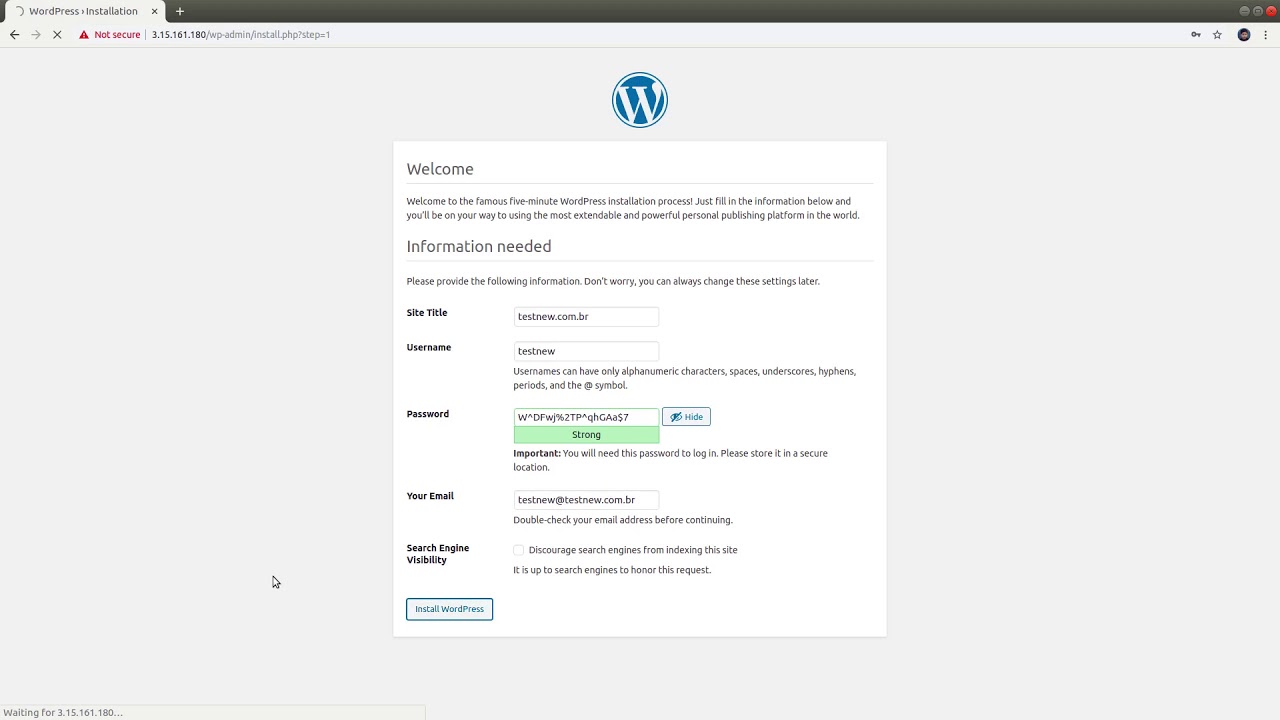Click the browser forward arrow
The height and width of the screenshot is (720, 1280).
[x=36, y=34]
